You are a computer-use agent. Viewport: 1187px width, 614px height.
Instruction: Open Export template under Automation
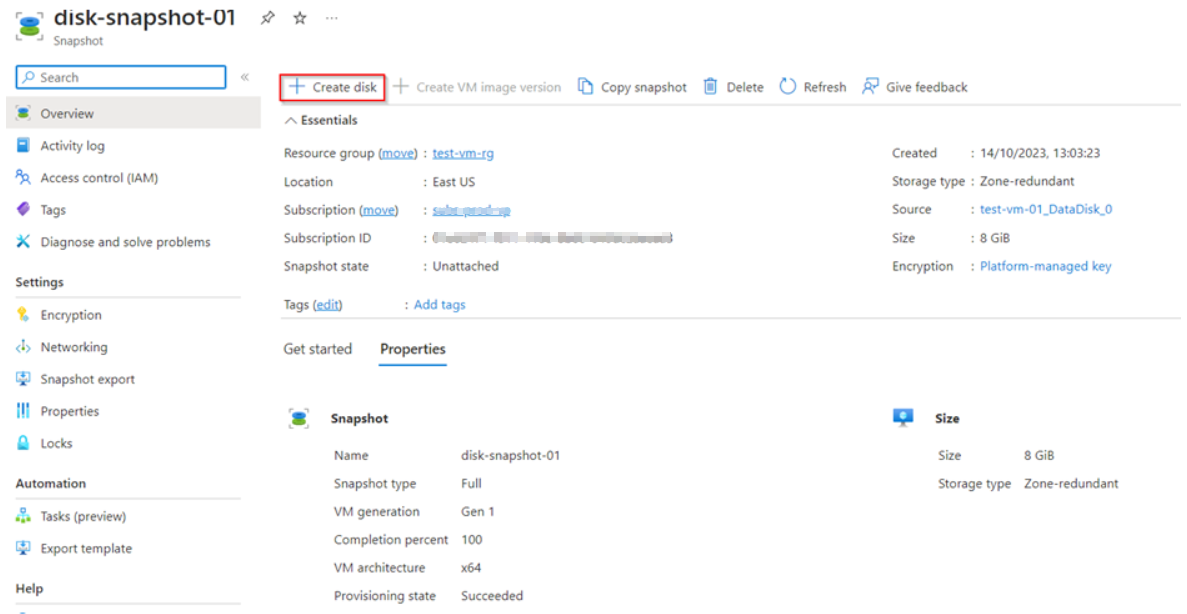coord(86,548)
